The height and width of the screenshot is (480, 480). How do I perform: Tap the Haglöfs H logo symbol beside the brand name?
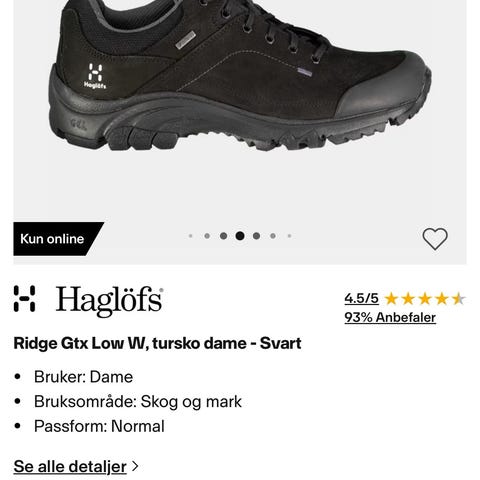pyautogui.click(x=24, y=299)
